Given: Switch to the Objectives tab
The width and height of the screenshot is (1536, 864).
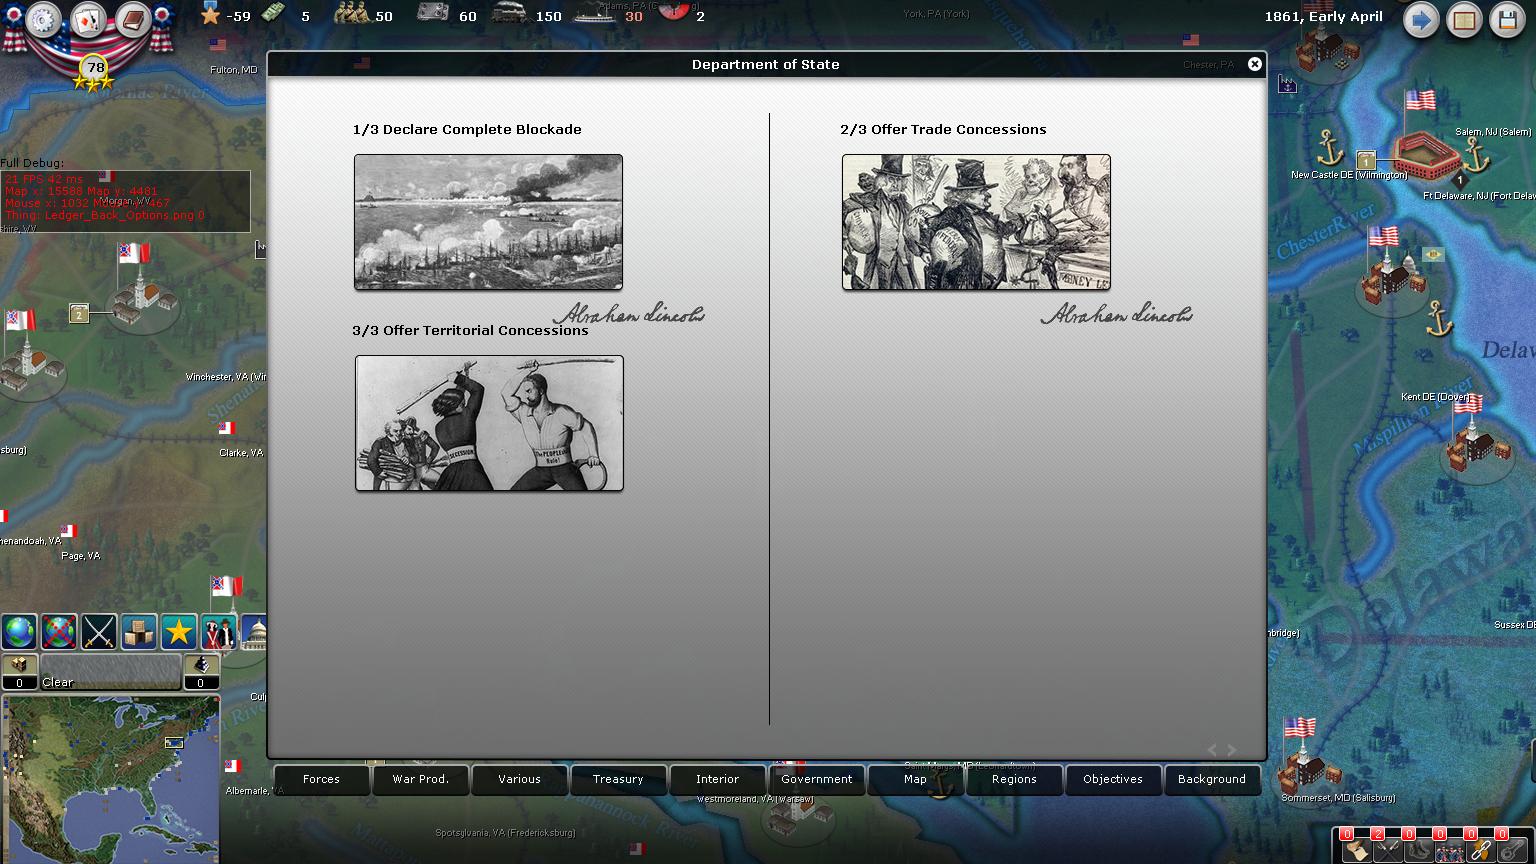Looking at the screenshot, I should click(x=1112, y=779).
